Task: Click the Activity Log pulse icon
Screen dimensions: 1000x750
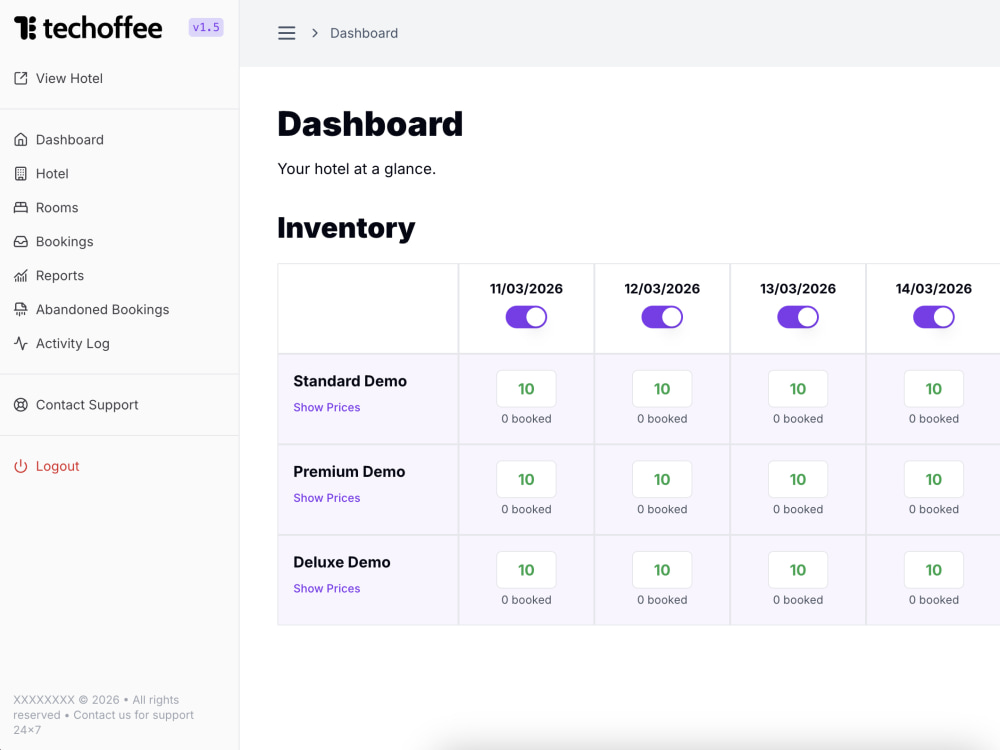Action: tap(21, 343)
